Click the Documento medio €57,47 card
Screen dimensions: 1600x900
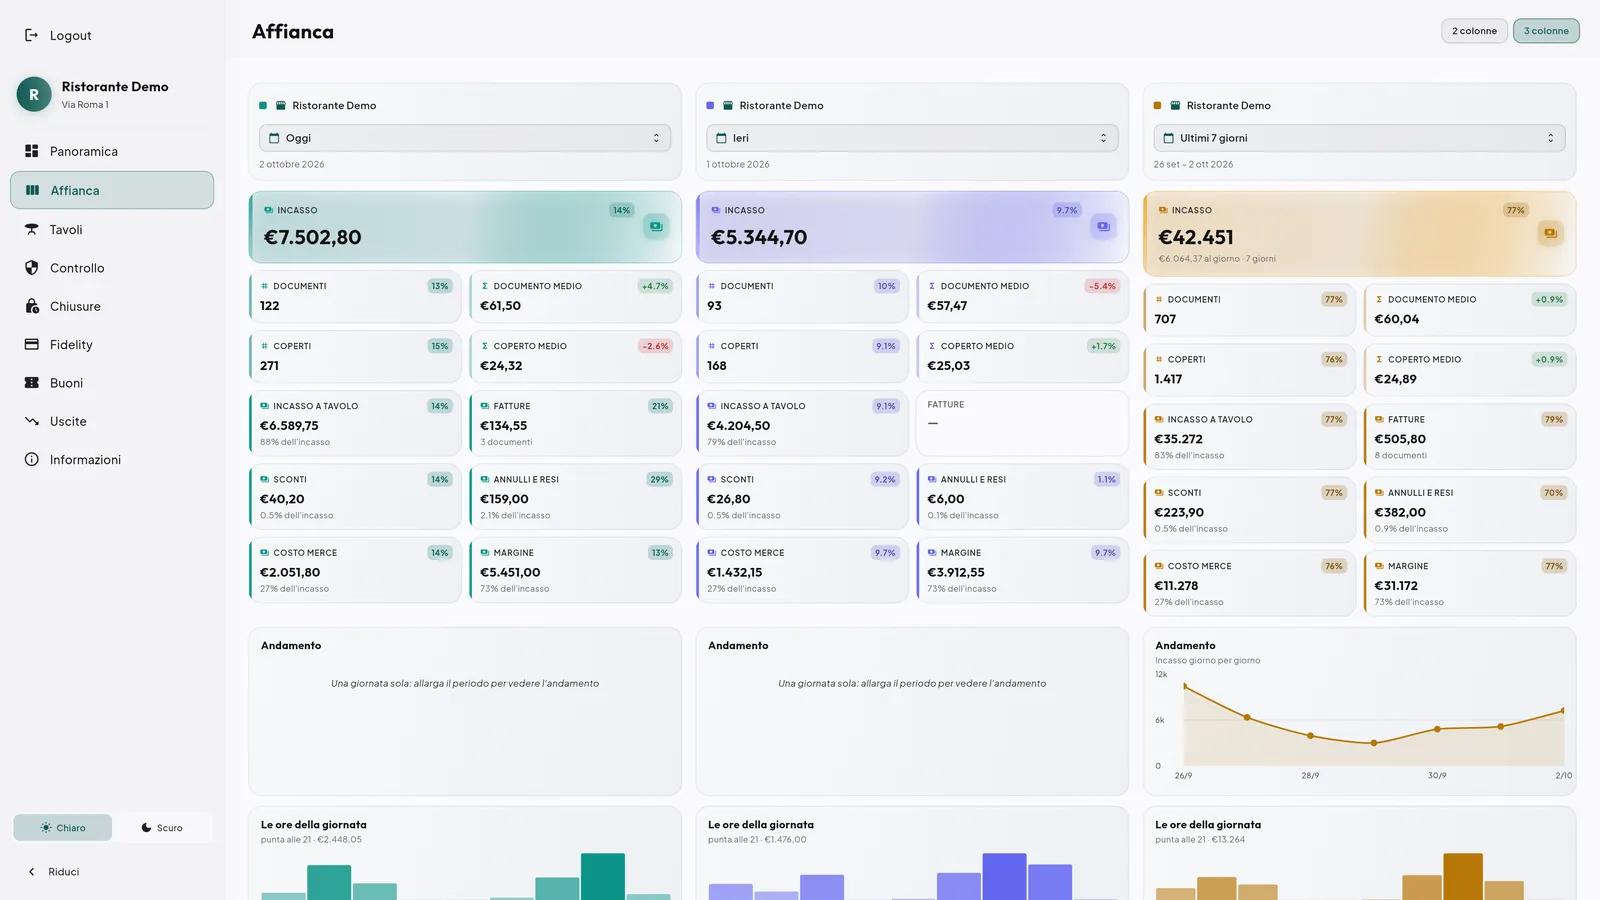[x=1022, y=297]
